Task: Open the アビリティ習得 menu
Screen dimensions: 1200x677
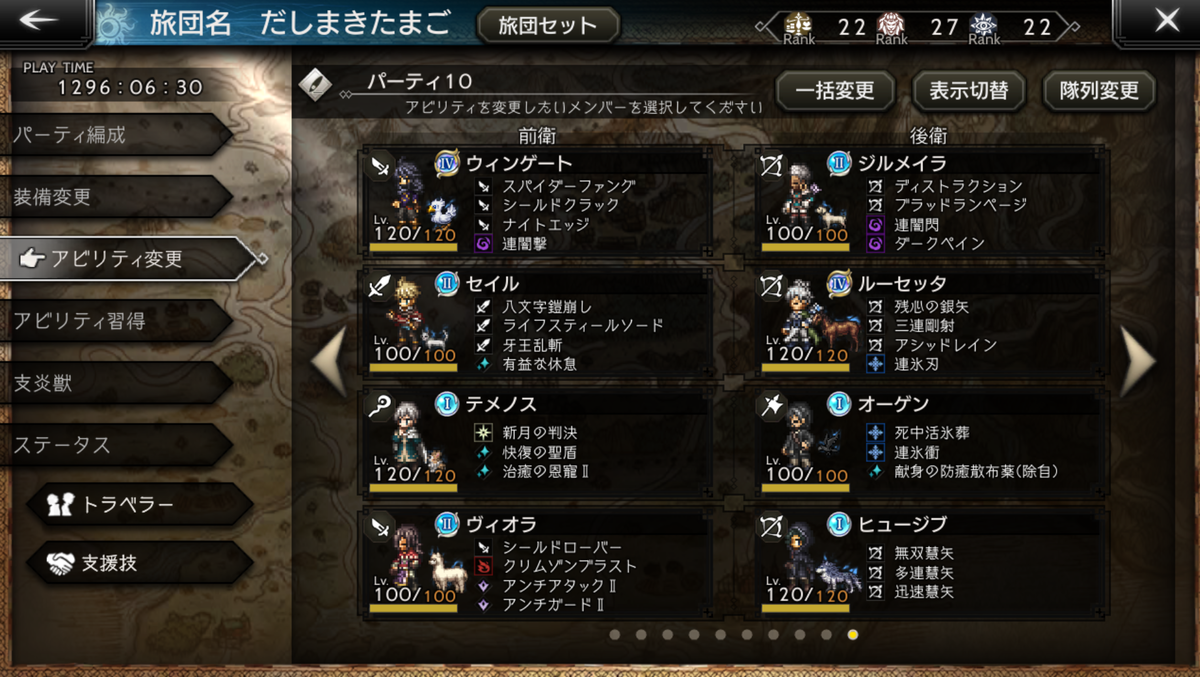Action: point(115,321)
